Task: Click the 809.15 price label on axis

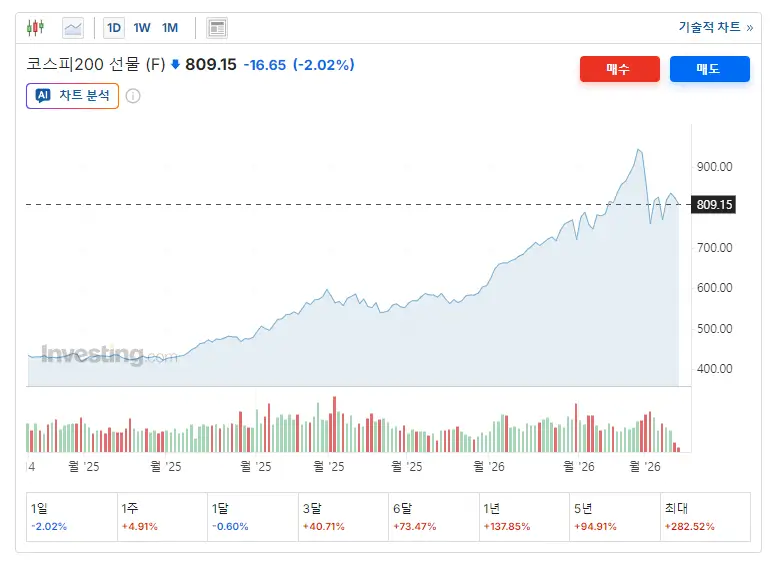Action: pos(714,205)
